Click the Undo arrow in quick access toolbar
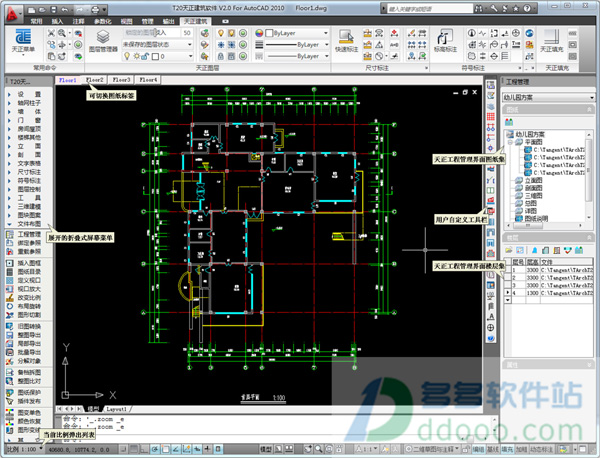The width and height of the screenshot is (600, 458). point(65,9)
